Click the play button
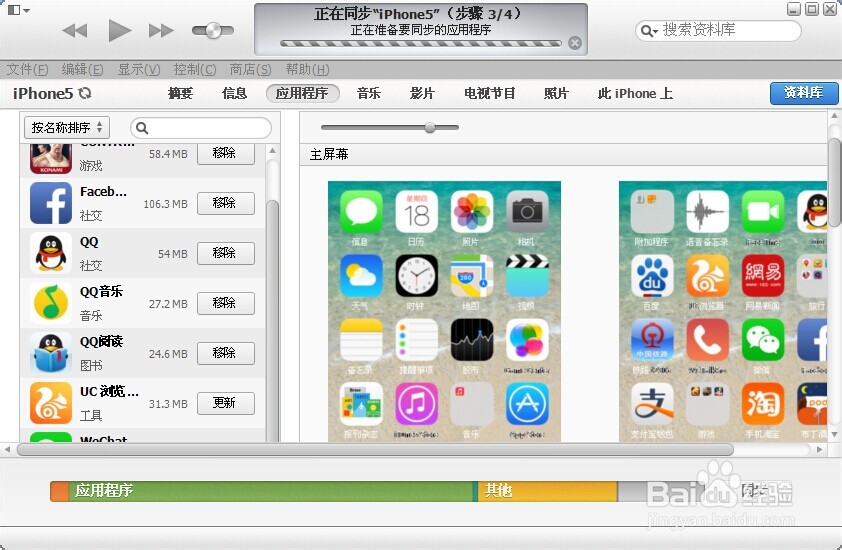842x550 pixels. click(x=119, y=30)
